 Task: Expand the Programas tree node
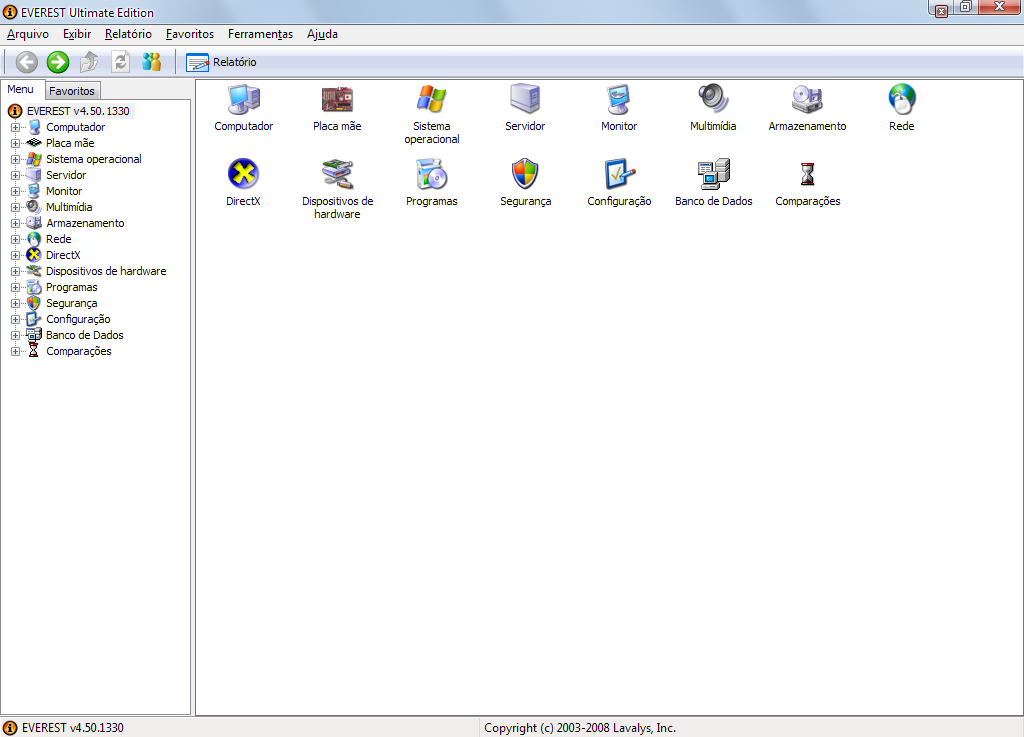tap(15, 287)
